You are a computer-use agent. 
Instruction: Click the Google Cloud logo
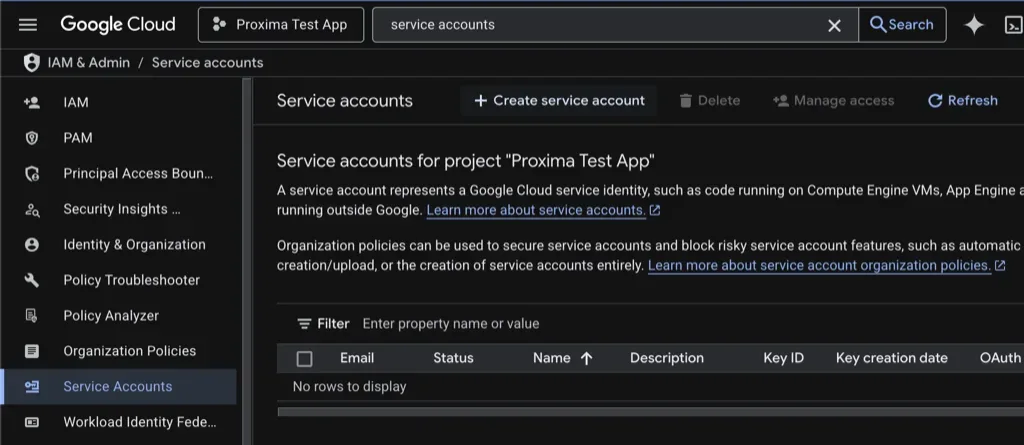coord(118,25)
